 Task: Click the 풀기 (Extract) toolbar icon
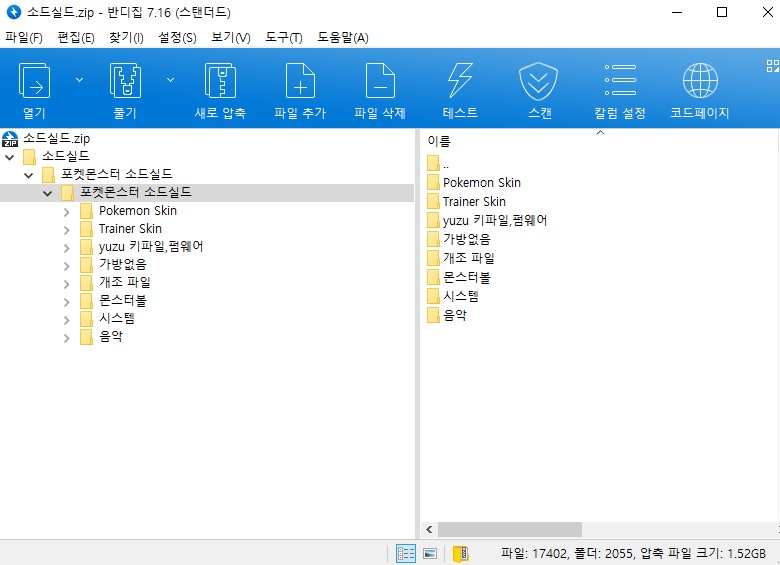pyautogui.click(x=125, y=81)
